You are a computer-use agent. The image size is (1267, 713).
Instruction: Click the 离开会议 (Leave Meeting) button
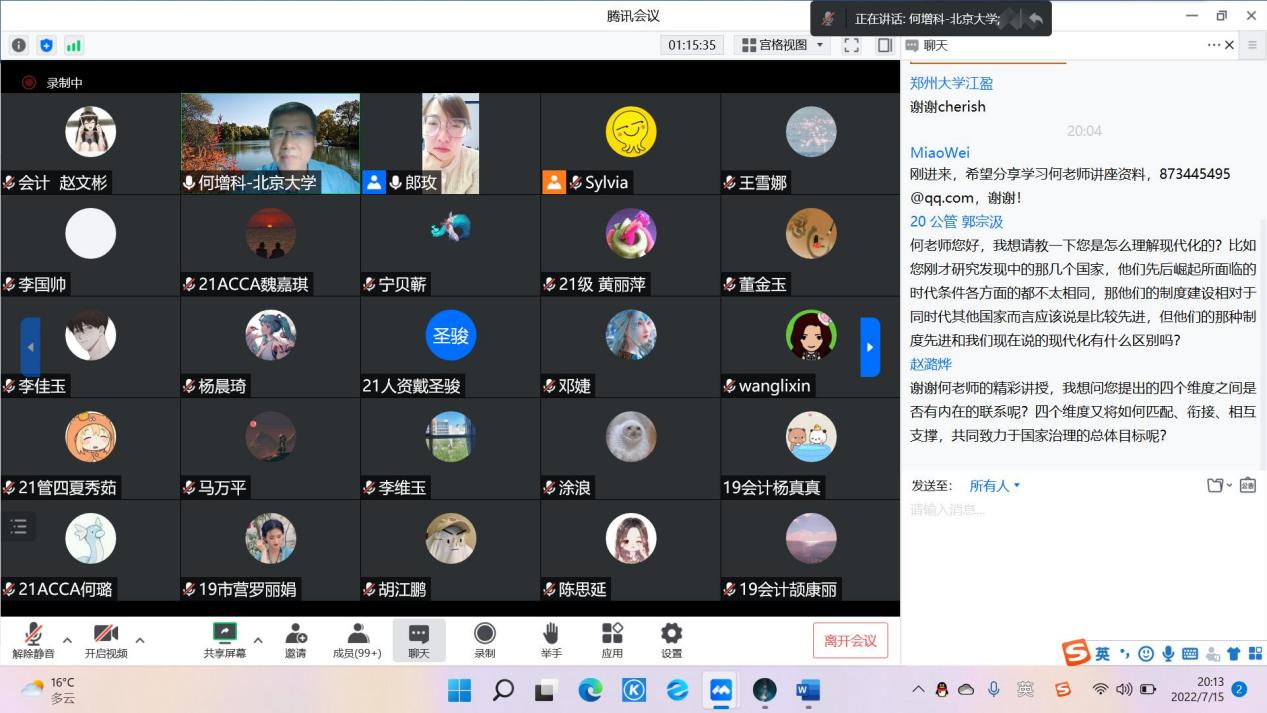pos(850,641)
